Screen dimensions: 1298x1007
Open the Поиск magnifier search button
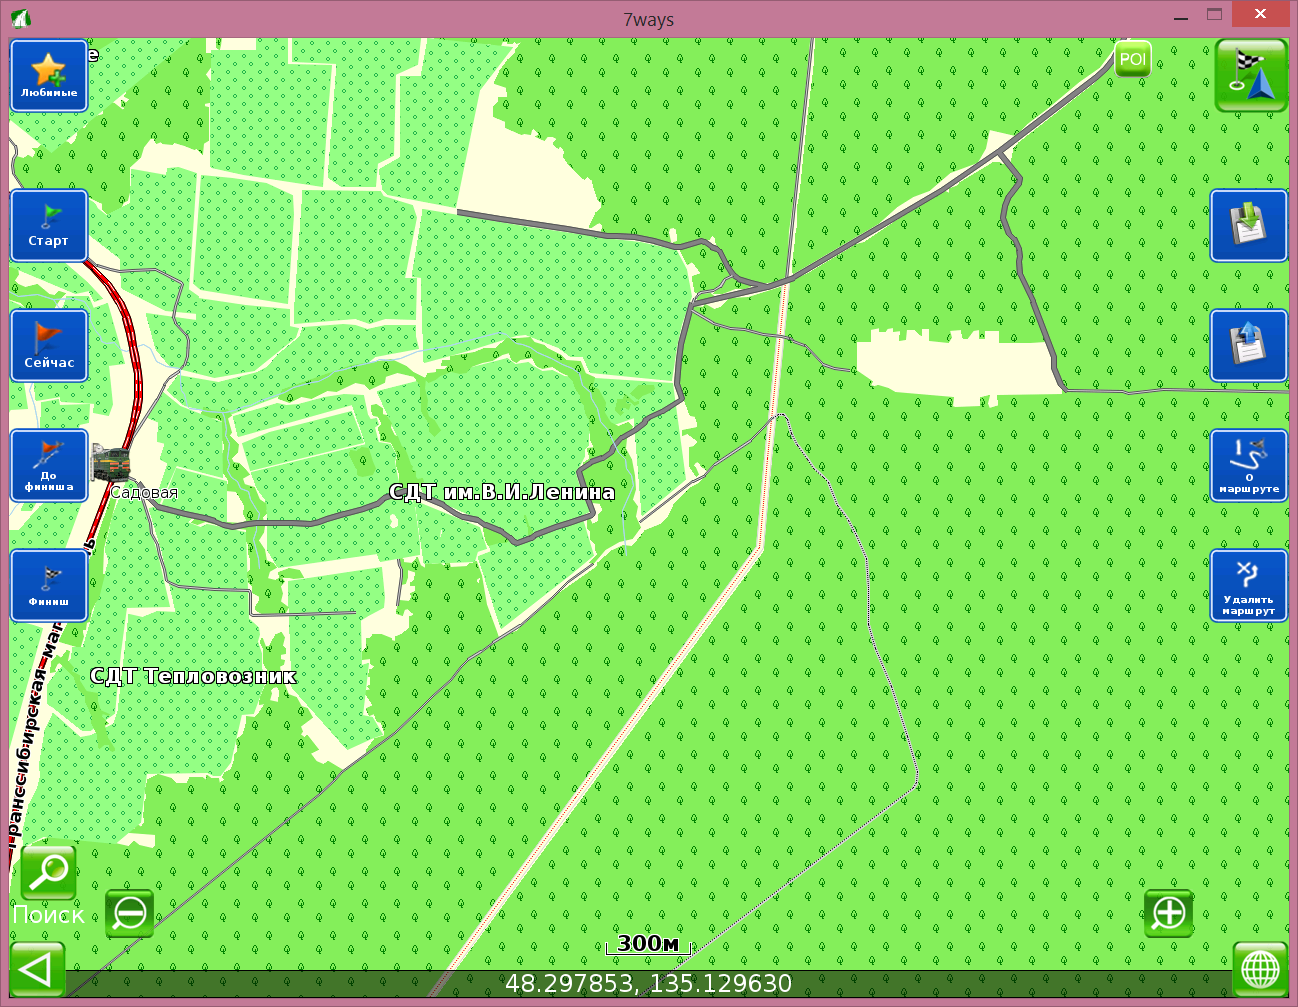[x=48, y=873]
